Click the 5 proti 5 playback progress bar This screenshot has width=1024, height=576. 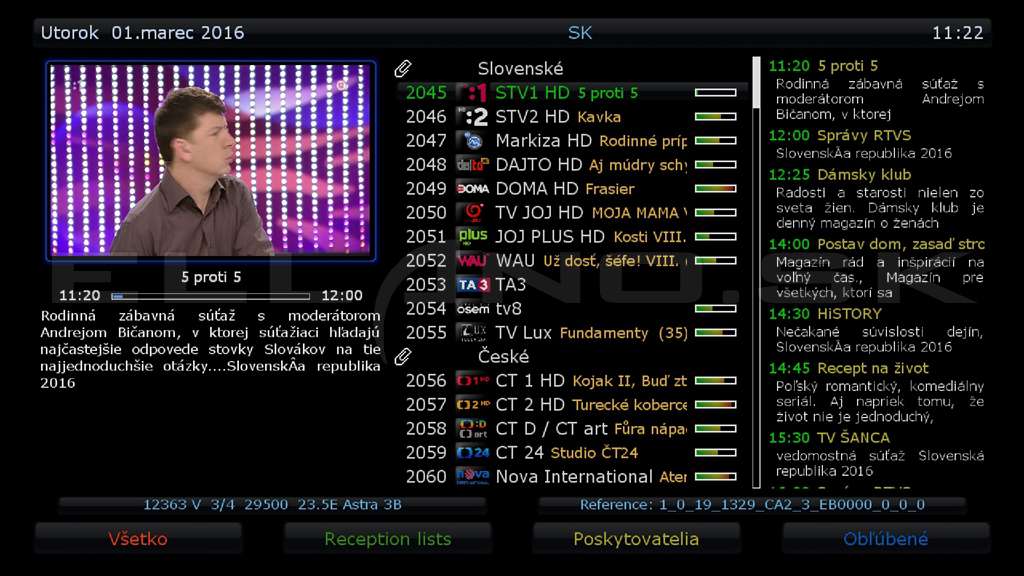coord(210,296)
